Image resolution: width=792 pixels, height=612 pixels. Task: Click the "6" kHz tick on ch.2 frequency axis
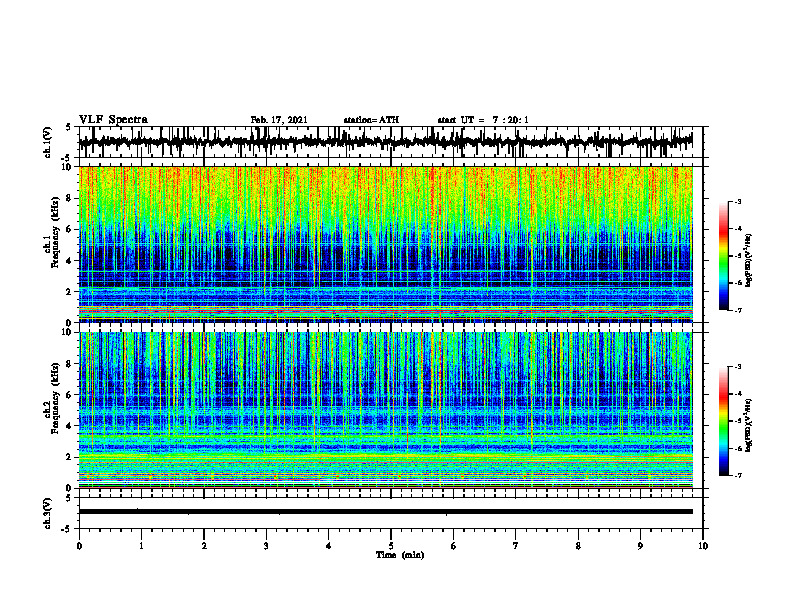pyautogui.click(x=70, y=394)
